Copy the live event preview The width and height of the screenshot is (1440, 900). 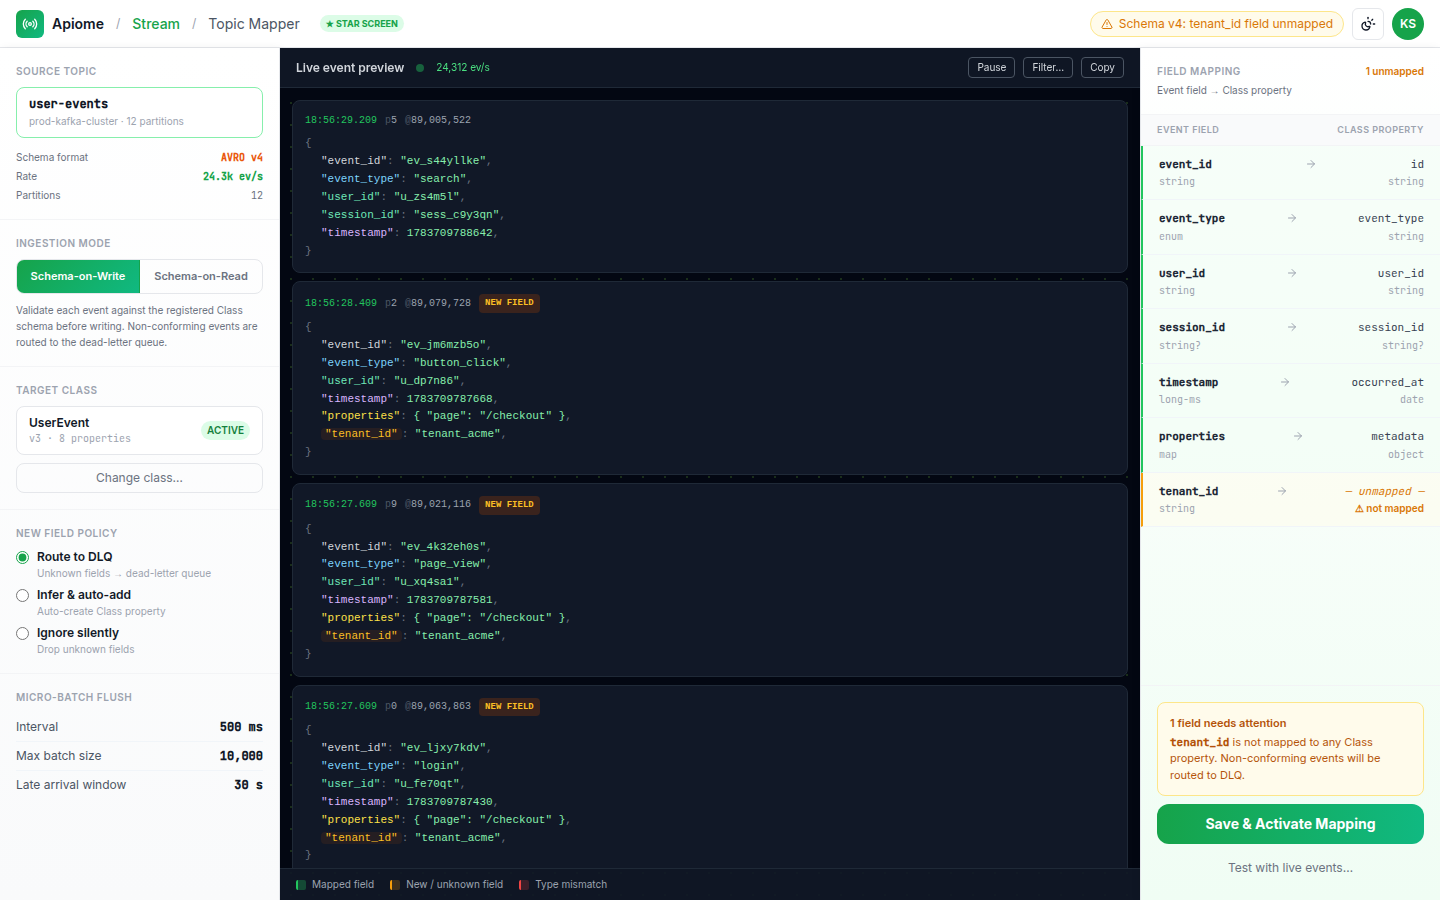click(1102, 67)
